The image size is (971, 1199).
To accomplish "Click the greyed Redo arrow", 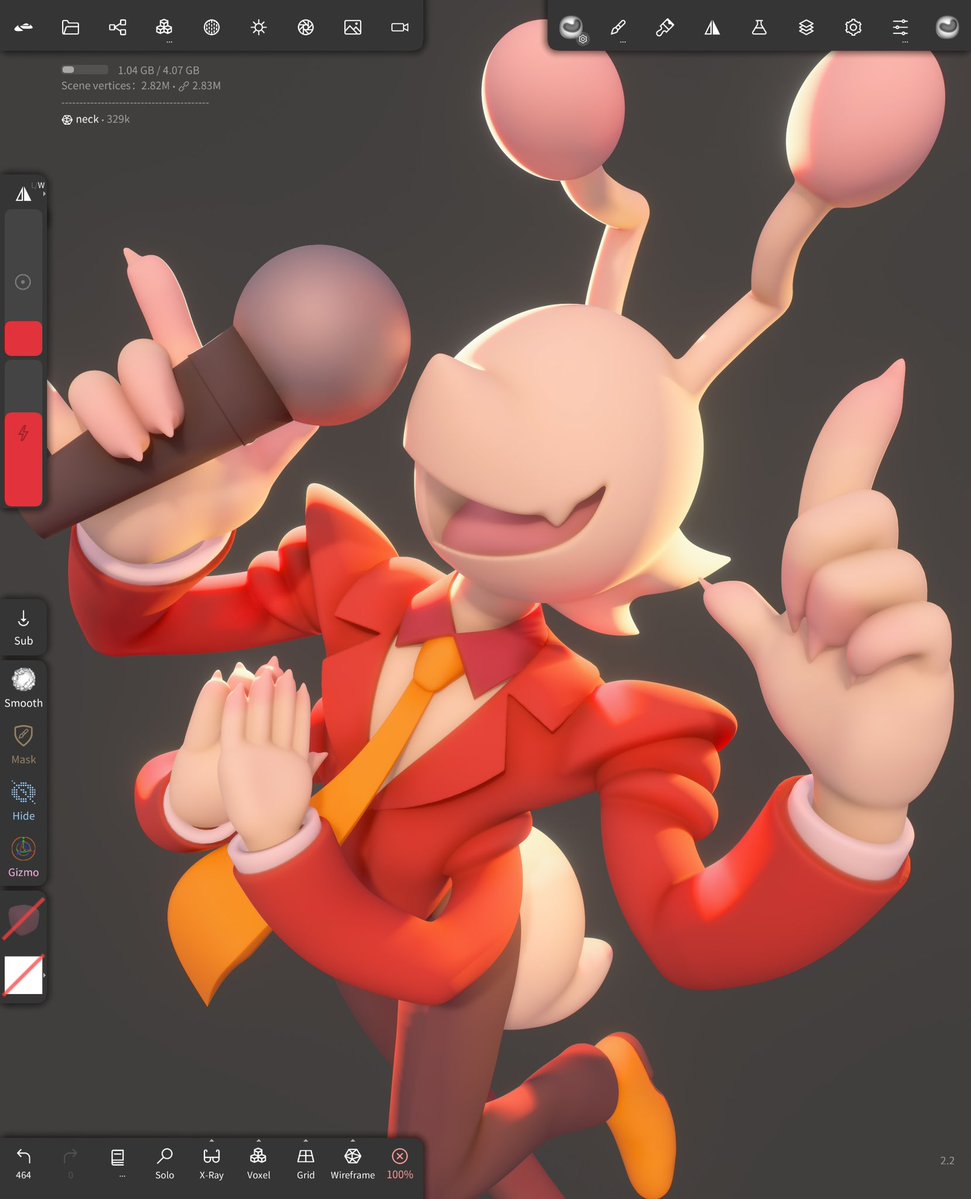I will coord(70,1162).
